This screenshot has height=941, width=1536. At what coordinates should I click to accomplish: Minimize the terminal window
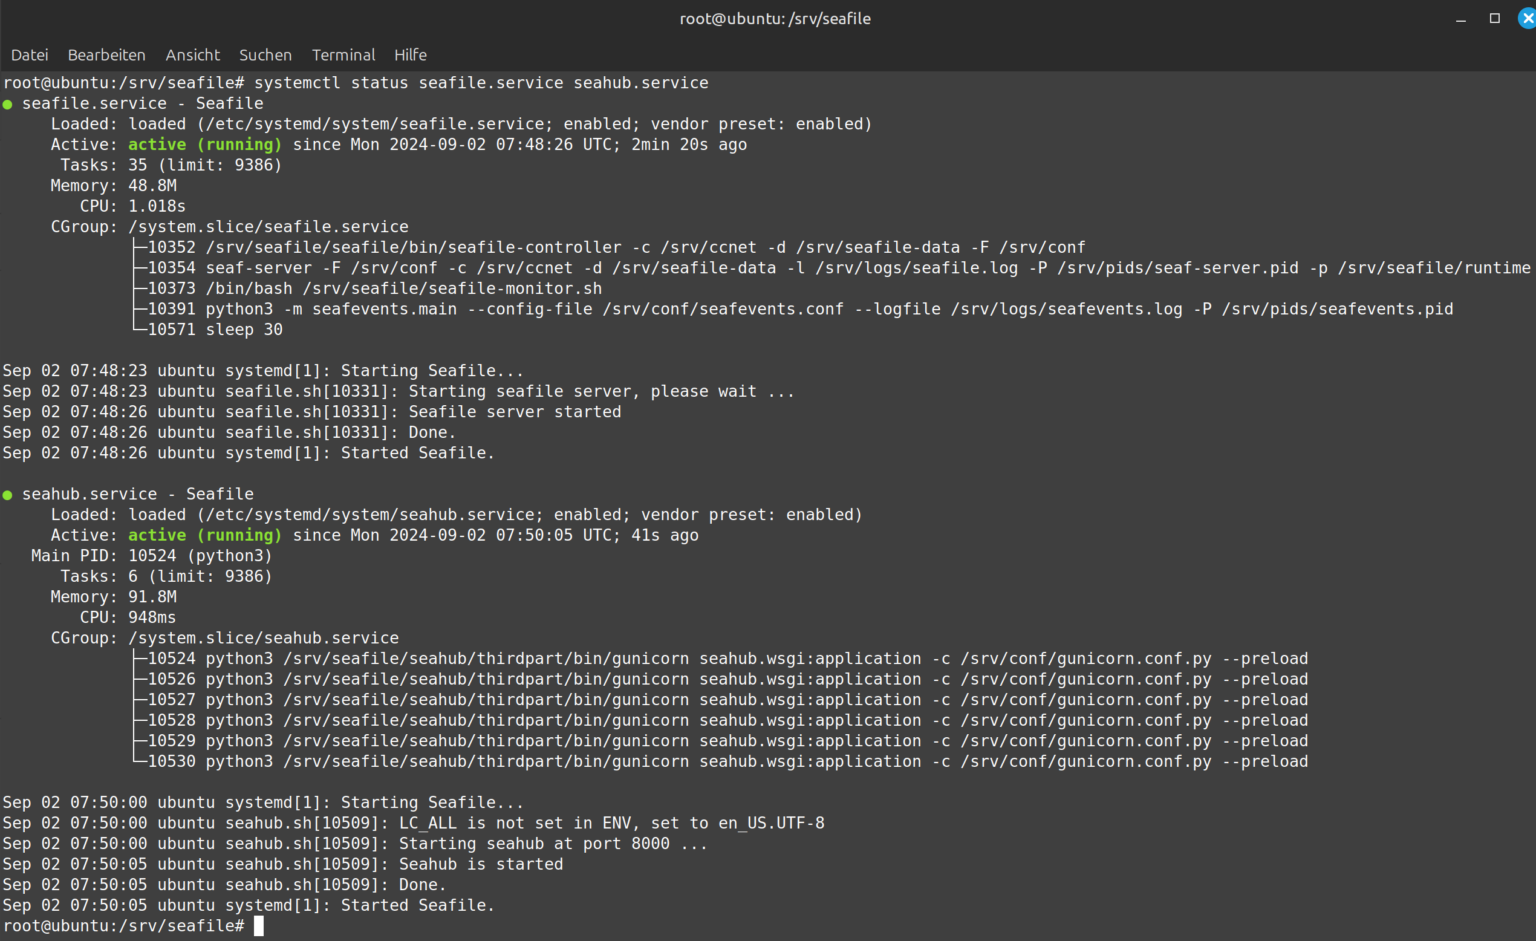pyautogui.click(x=1461, y=19)
